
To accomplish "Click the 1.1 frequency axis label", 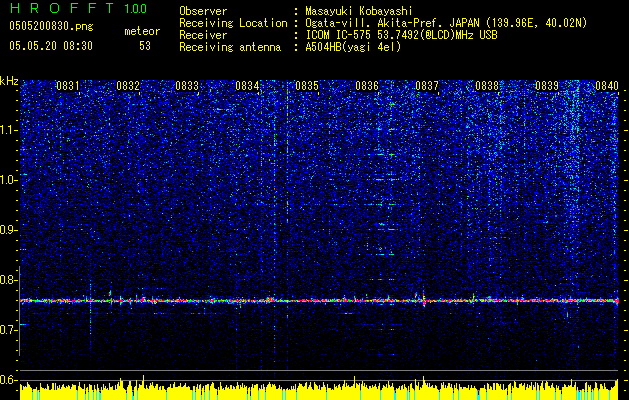I will point(9,130).
